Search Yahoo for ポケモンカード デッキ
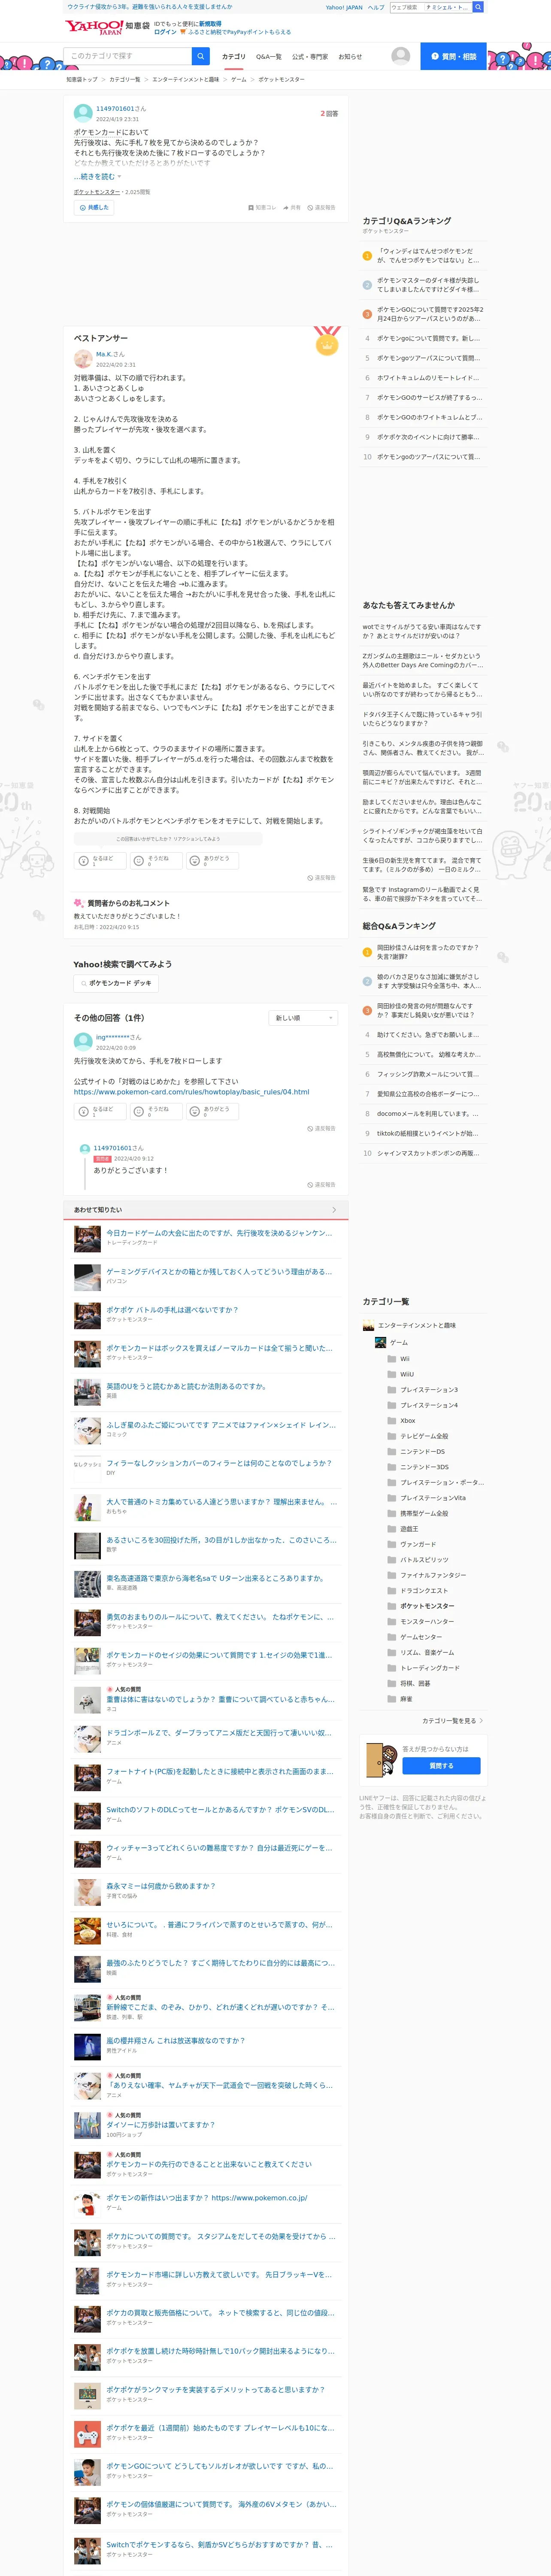The height and width of the screenshot is (2576, 551). (x=116, y=983)
